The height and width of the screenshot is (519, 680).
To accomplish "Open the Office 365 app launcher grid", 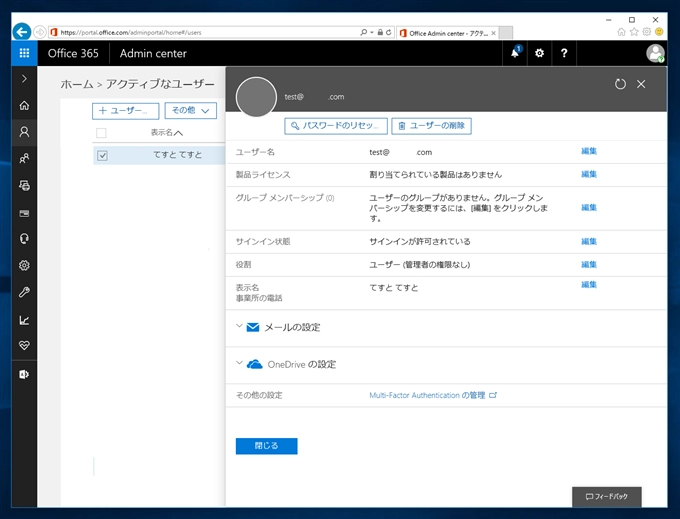I will (x=24, y=53).
